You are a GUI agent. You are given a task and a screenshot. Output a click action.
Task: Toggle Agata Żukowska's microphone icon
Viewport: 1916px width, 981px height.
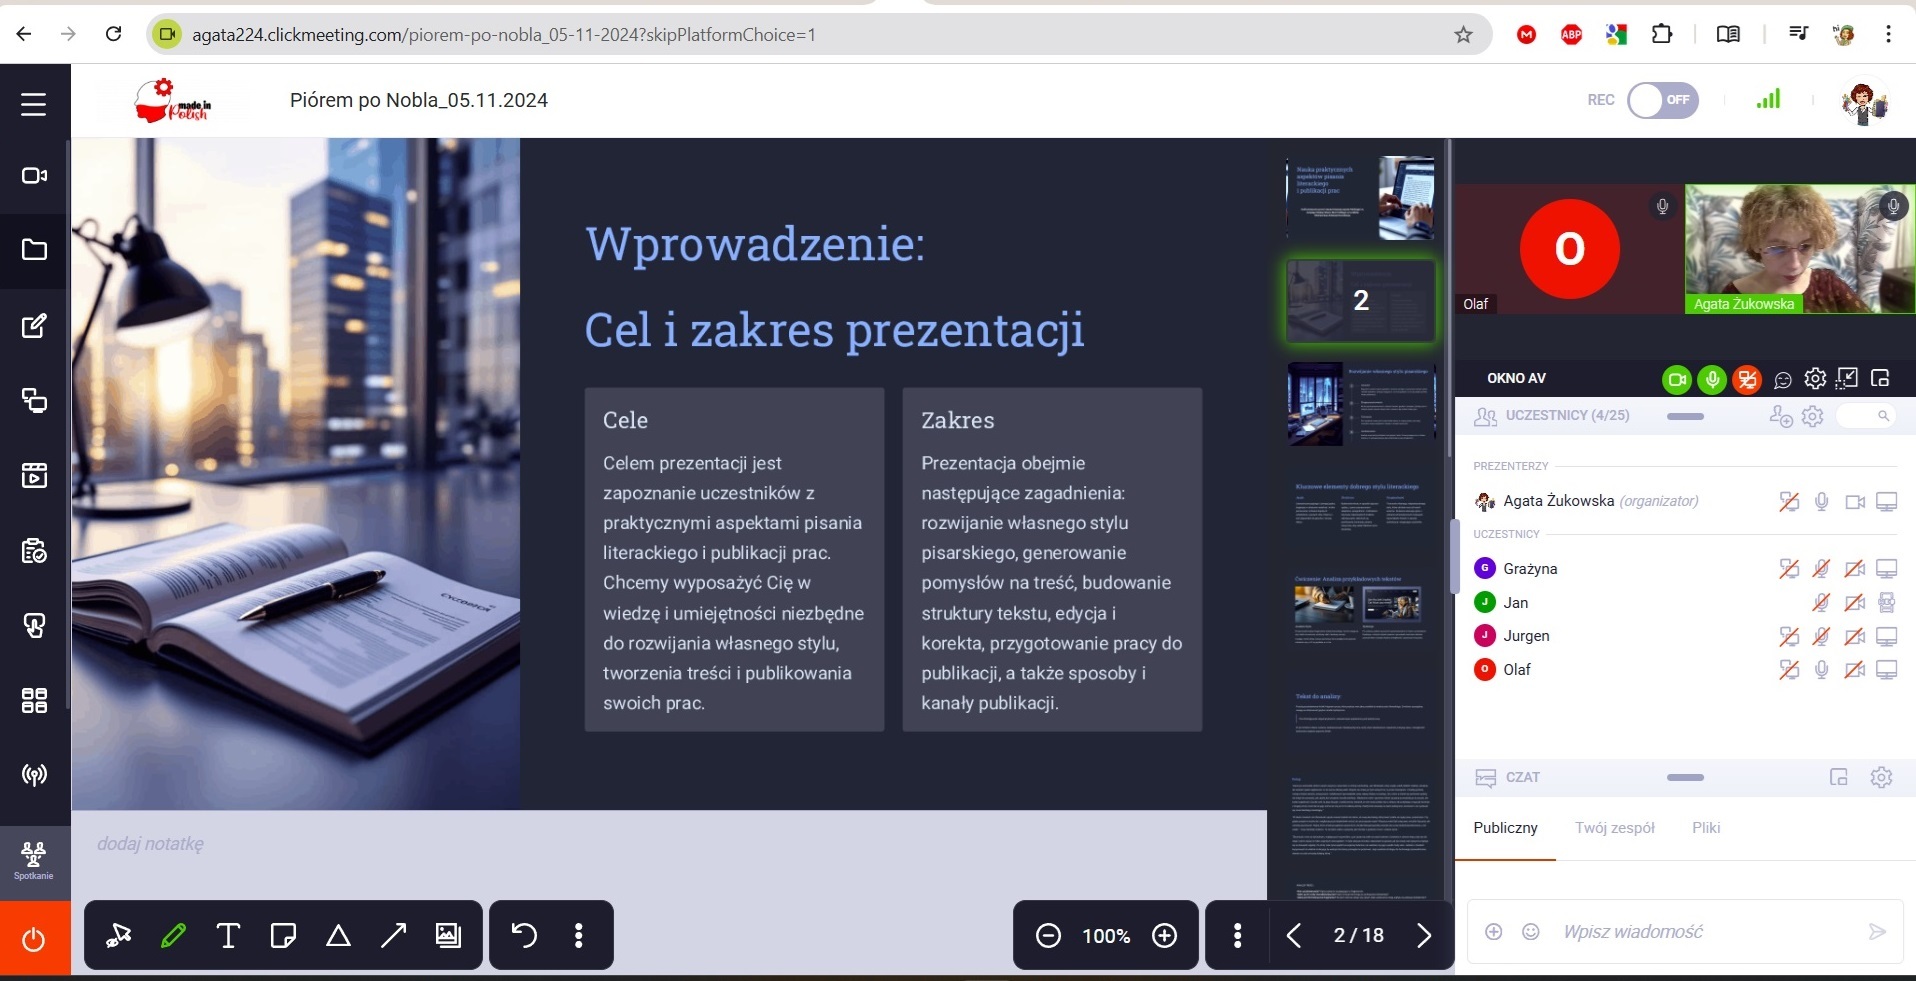(x=1822, y=501)
